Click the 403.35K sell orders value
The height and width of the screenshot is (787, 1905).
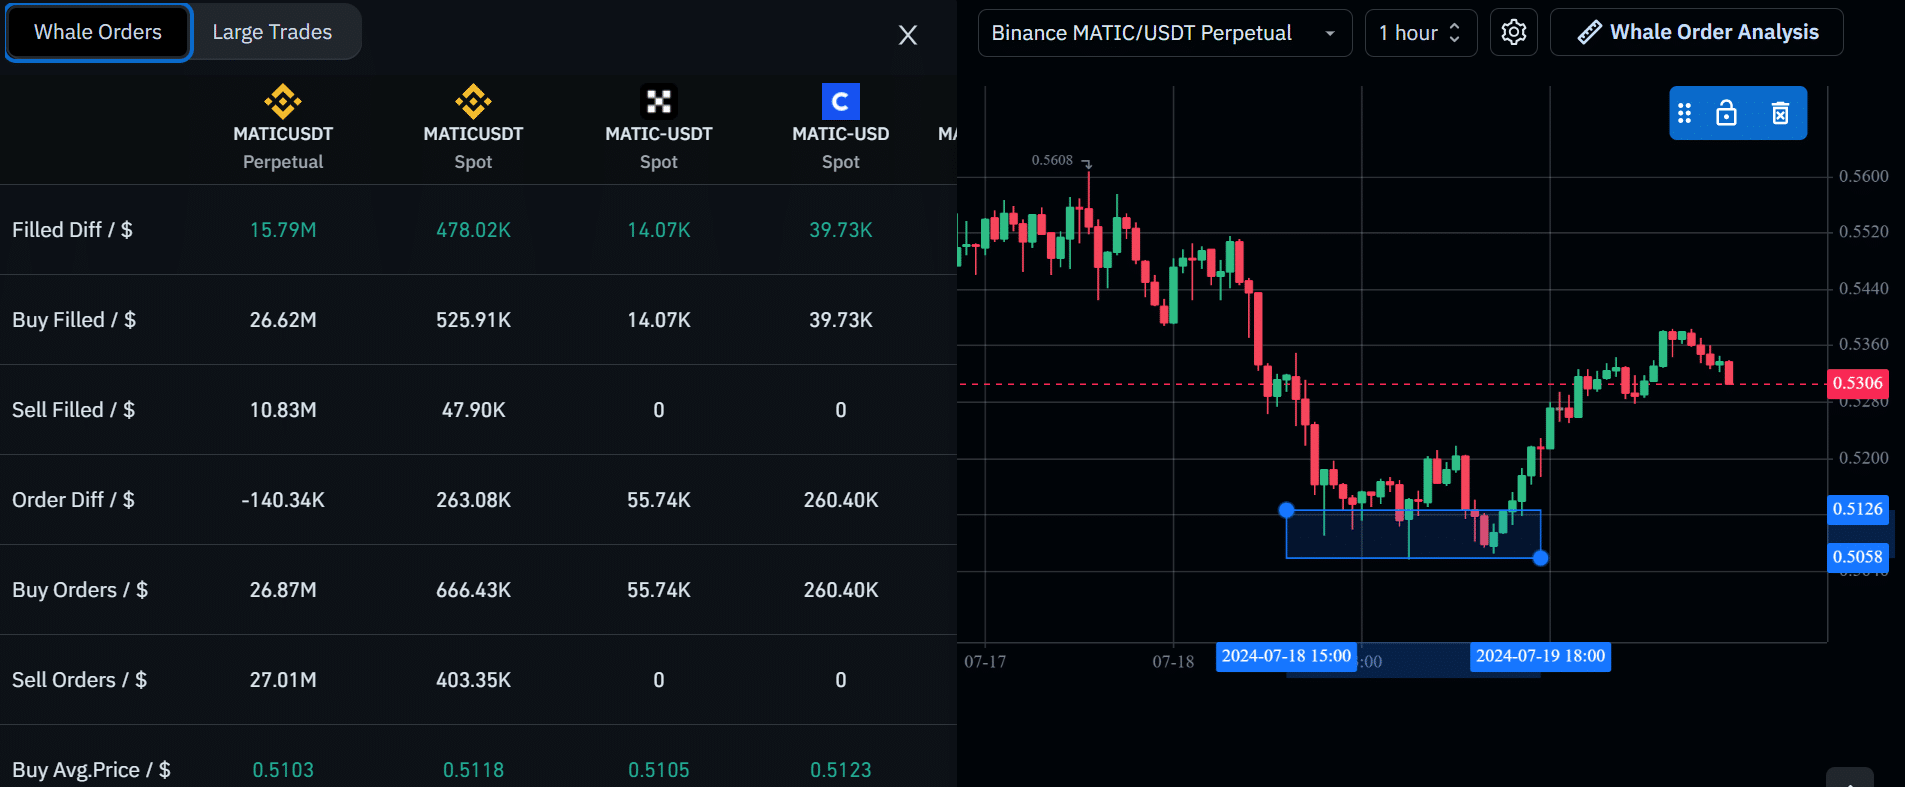(473, 680)
